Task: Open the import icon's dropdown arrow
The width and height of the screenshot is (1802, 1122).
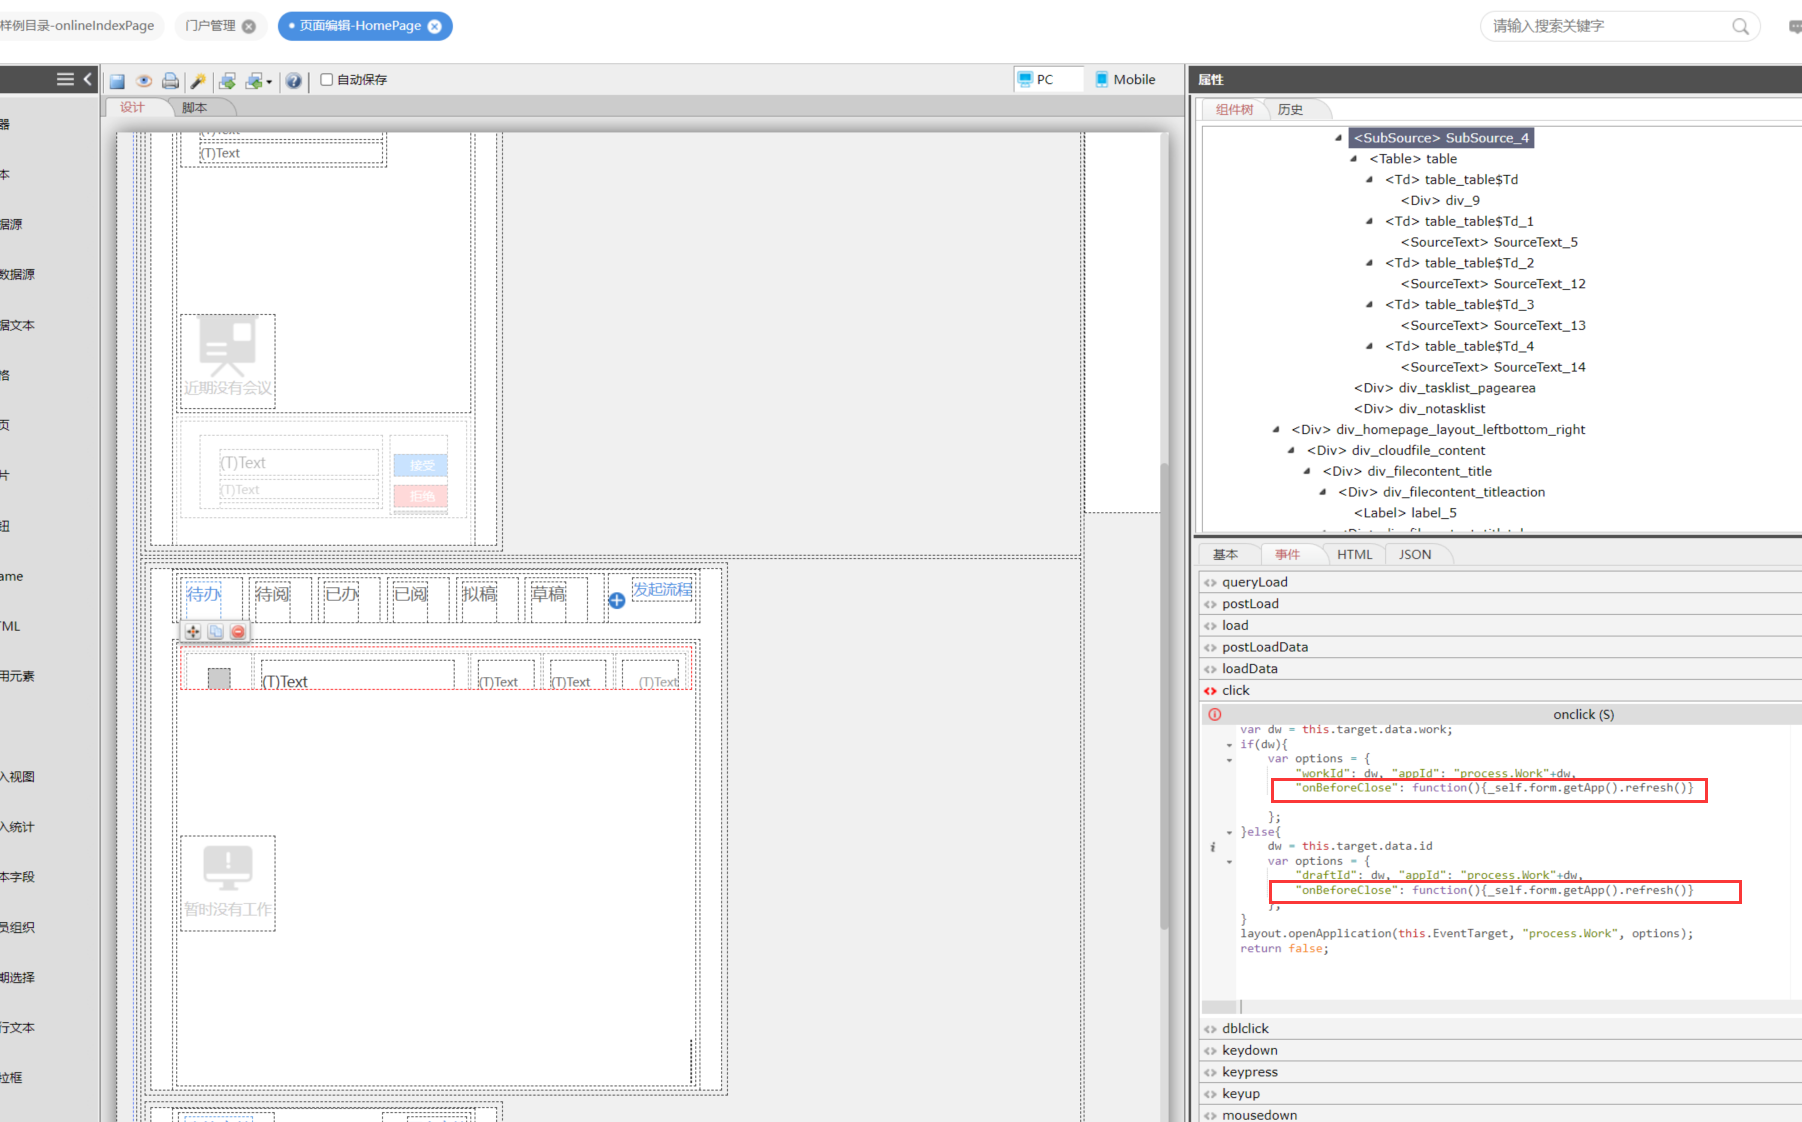Action: (x=269, y=82)
